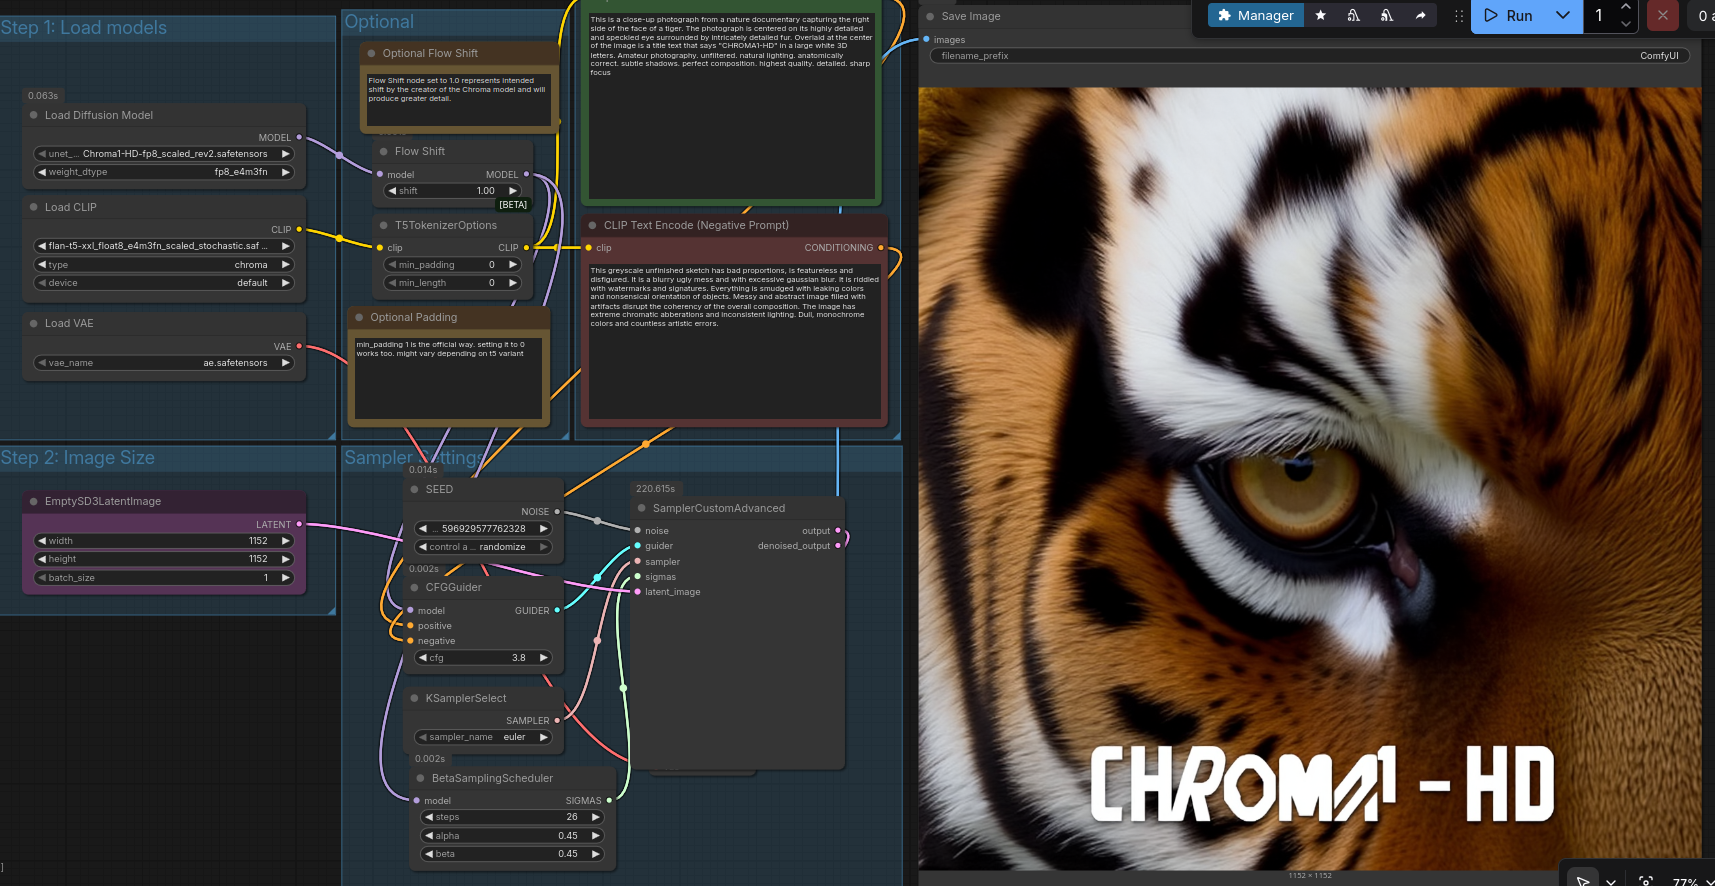
Task: Open the CLIP type selector showing chroma
Action: (164, 265)
